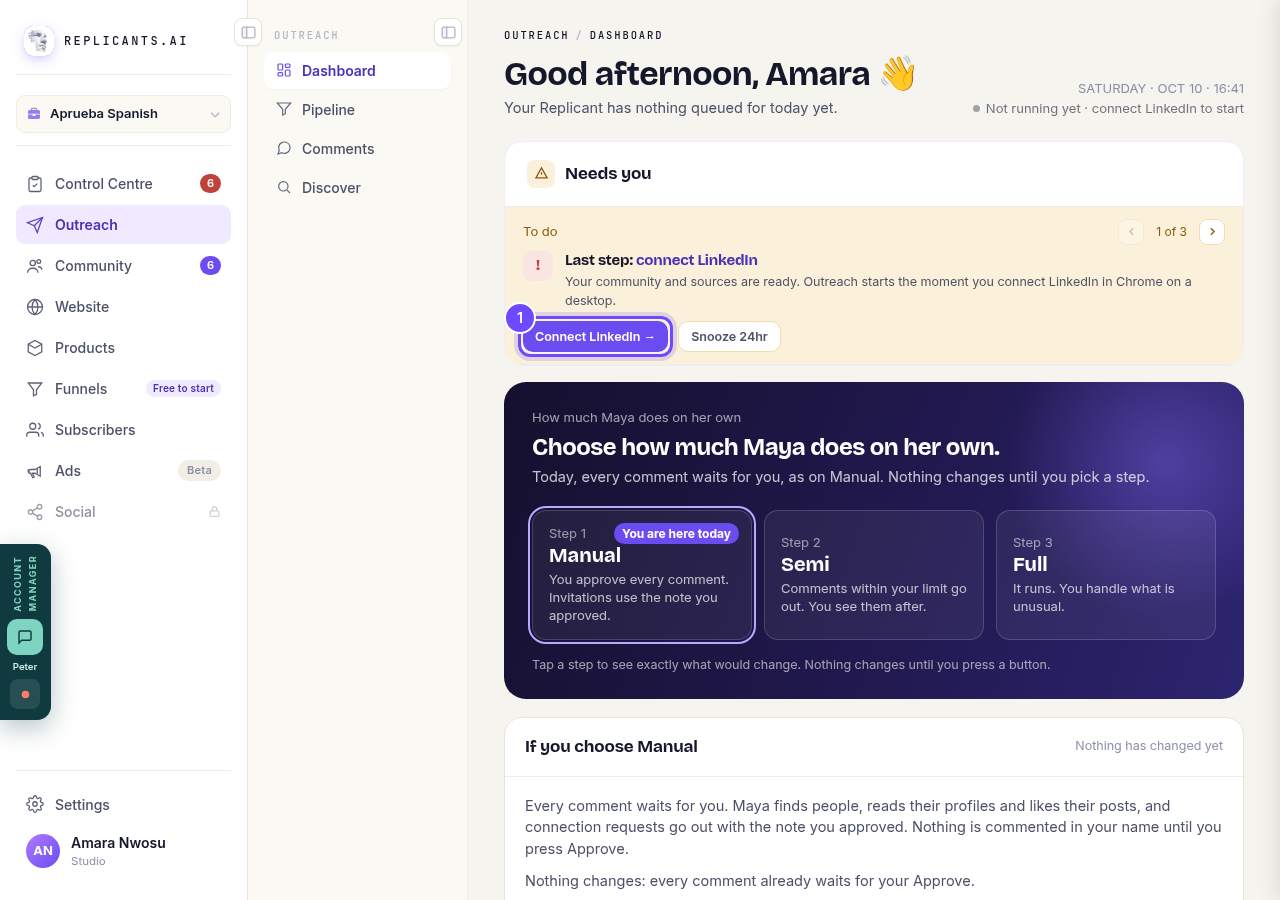Select the Step 2 Semi card

click(874, 575)
